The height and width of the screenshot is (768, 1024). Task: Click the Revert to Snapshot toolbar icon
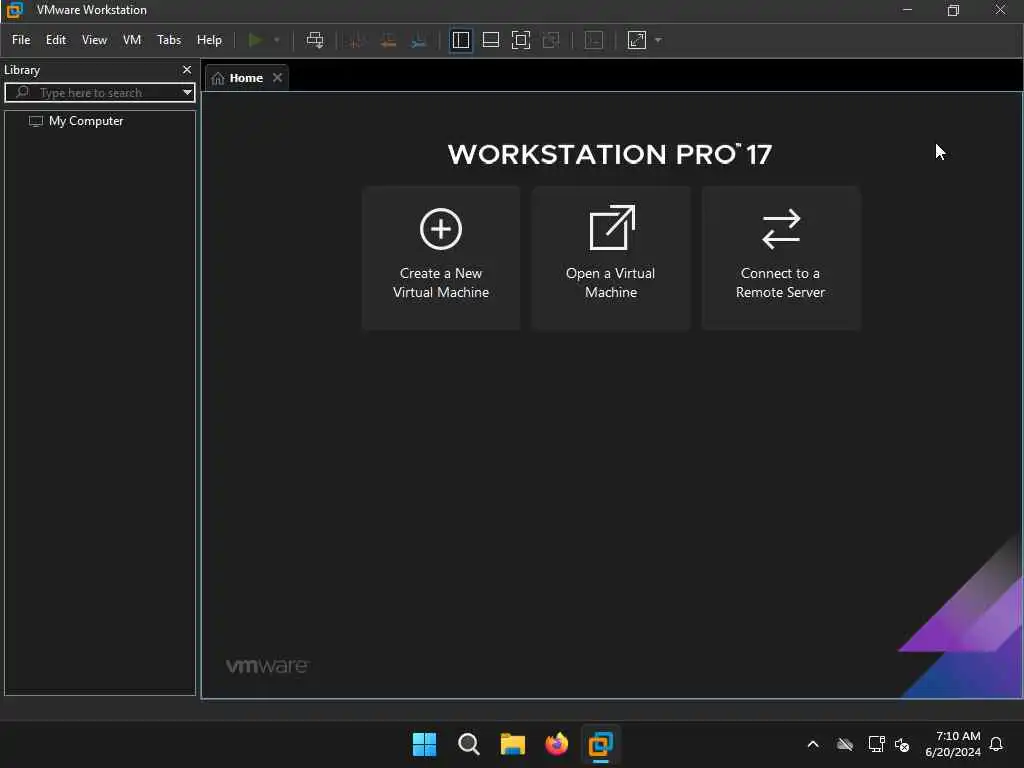point(388,40)
